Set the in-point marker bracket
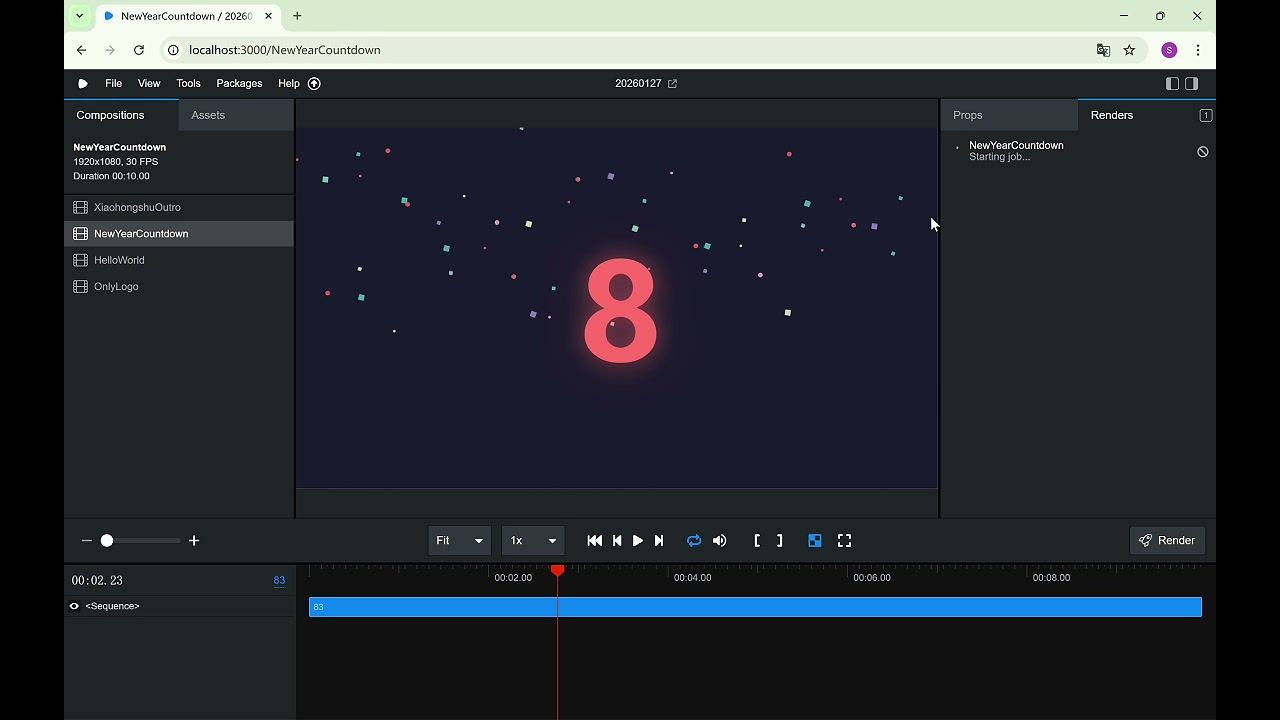Image resolution: width=1280 pixels, height=720 pixels. tap(757, 541)
